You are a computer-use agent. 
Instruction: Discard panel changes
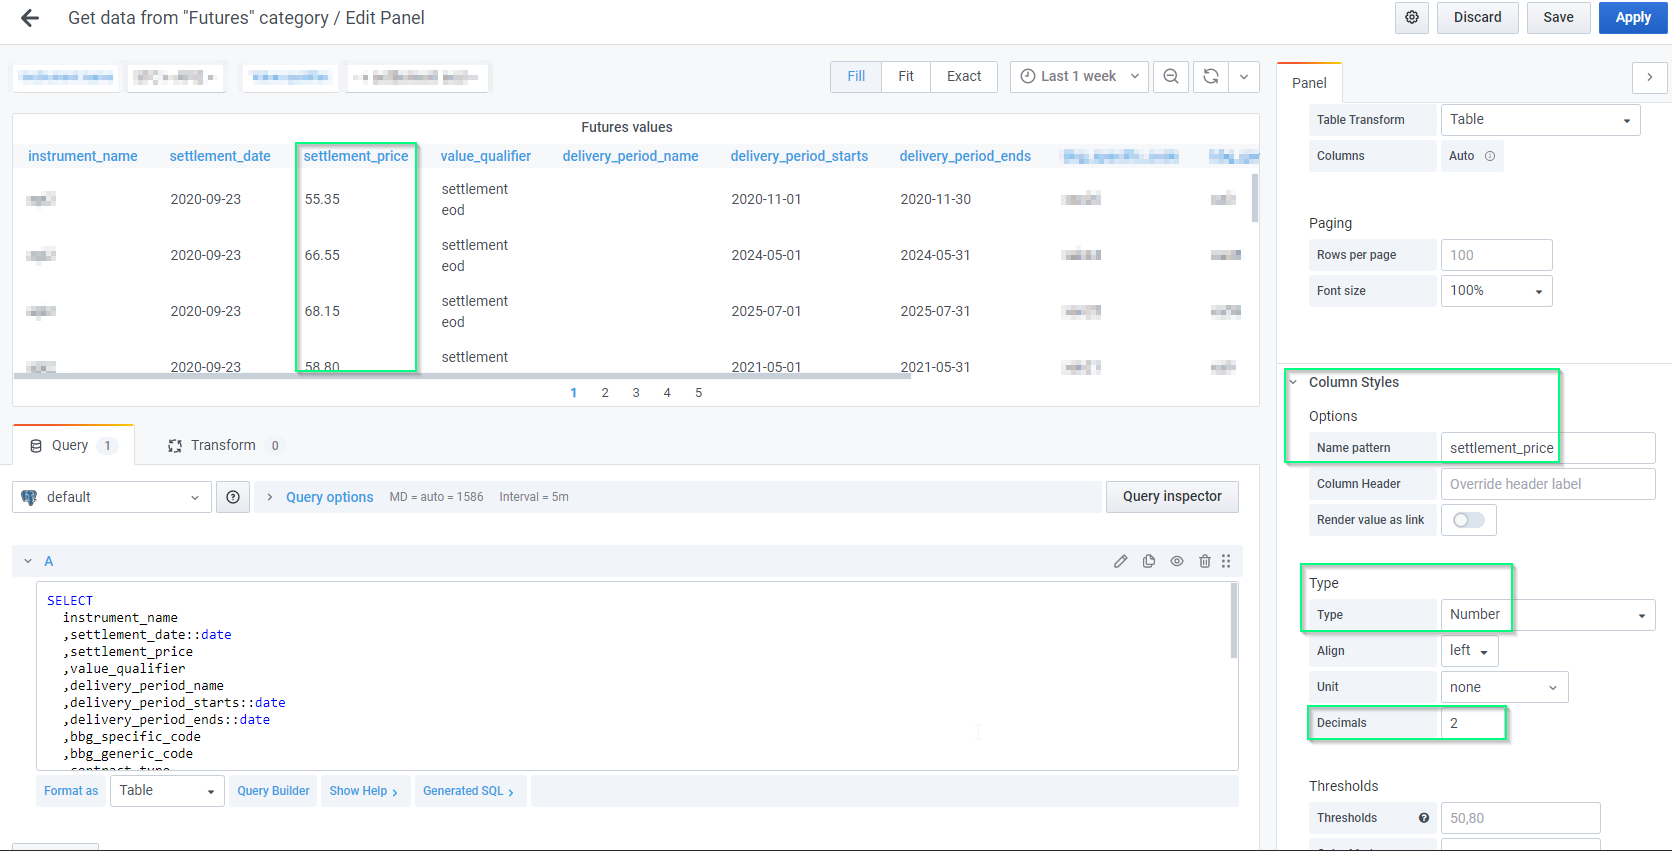[x=1478, y=18]
